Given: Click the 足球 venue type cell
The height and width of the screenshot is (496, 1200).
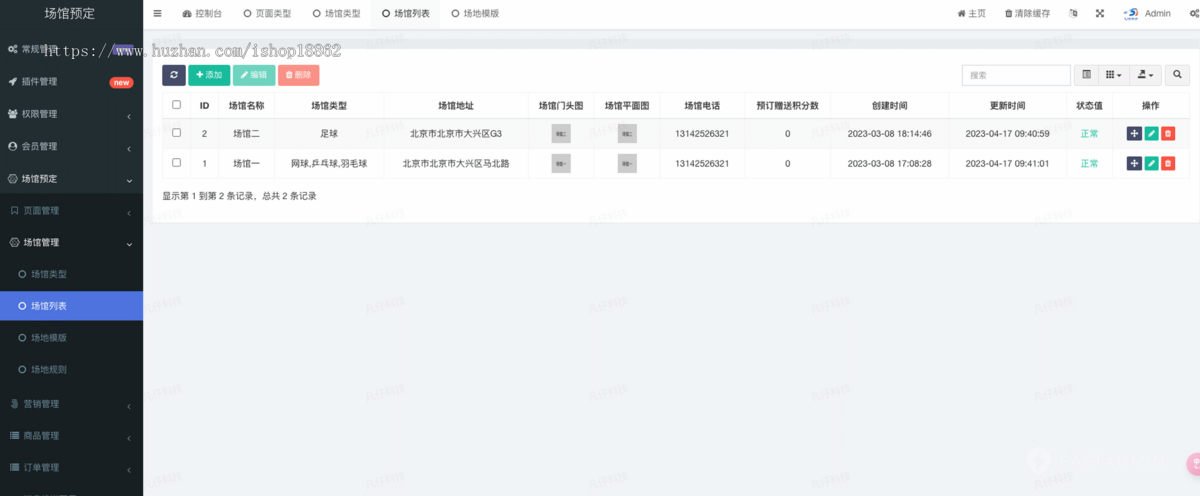Looking at the screenshot, I should click(329, 133).
